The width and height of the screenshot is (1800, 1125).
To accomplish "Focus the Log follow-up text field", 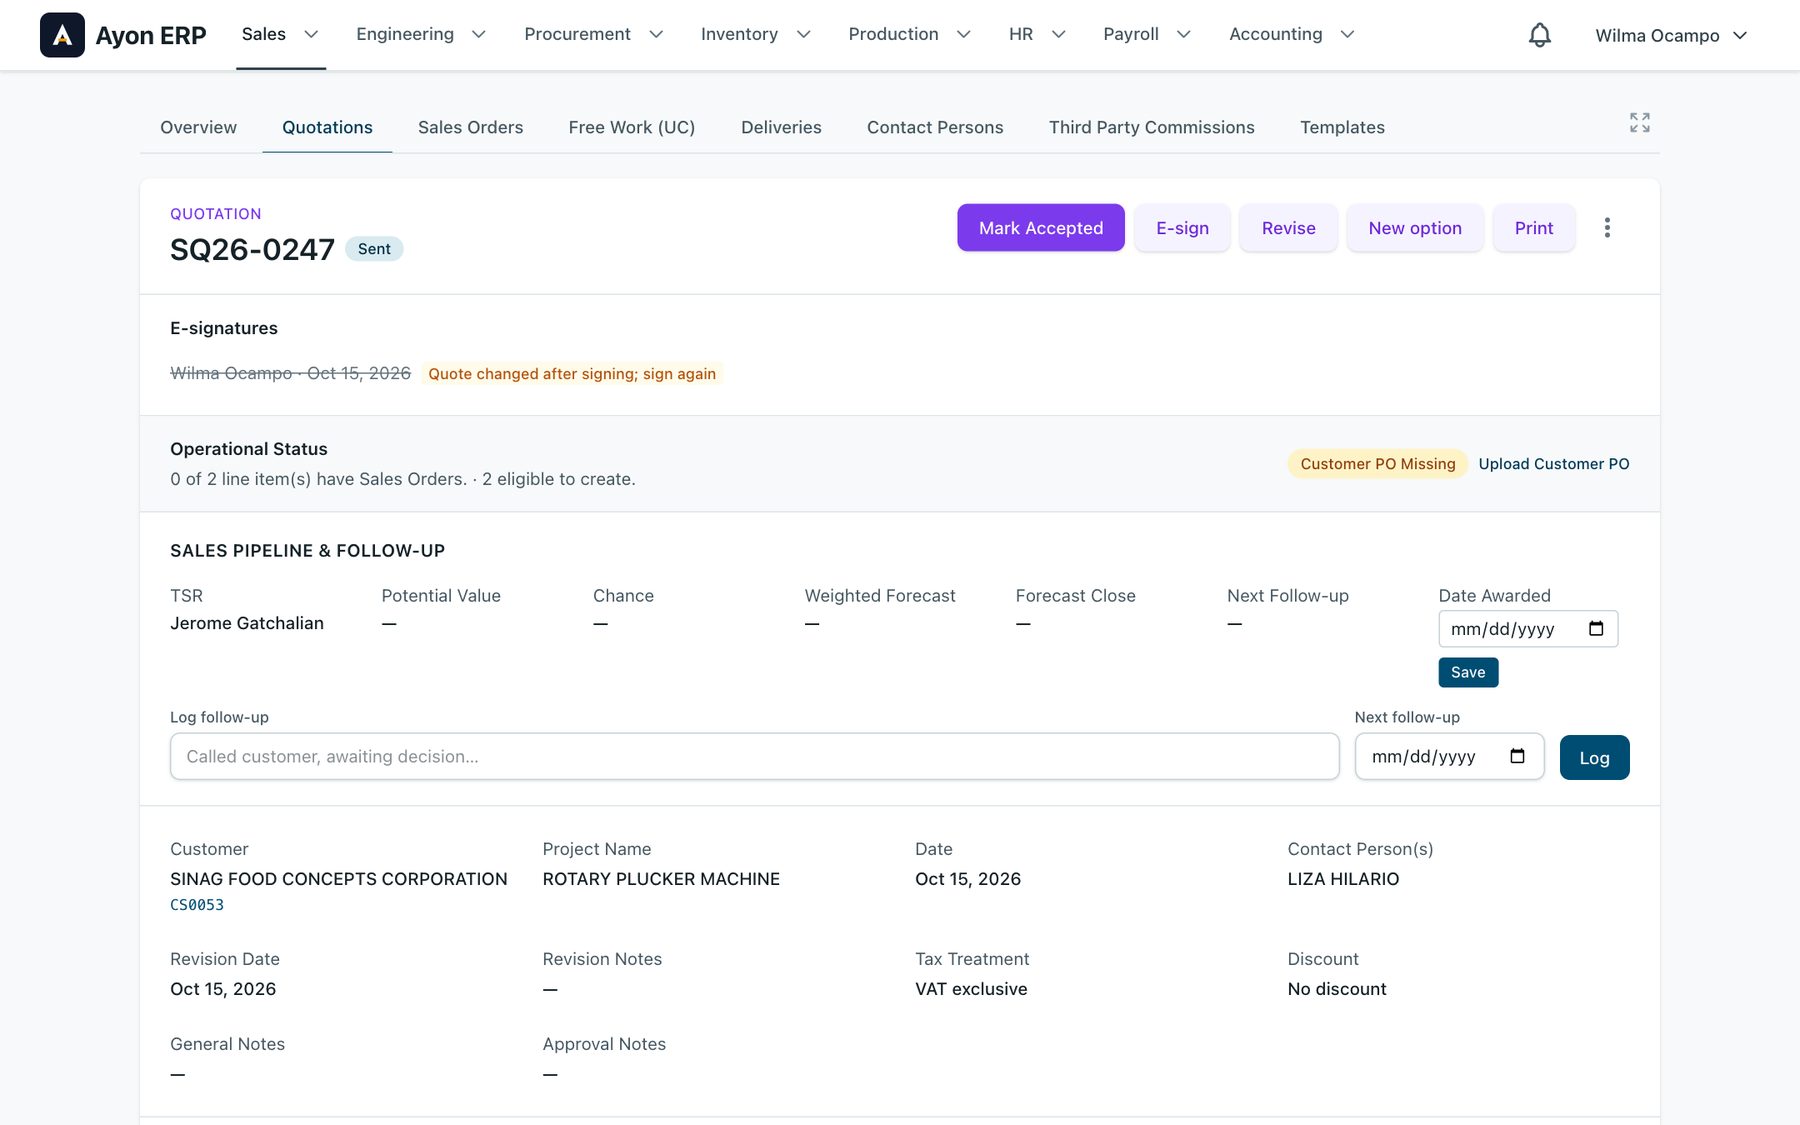I will tap(754, 756).
